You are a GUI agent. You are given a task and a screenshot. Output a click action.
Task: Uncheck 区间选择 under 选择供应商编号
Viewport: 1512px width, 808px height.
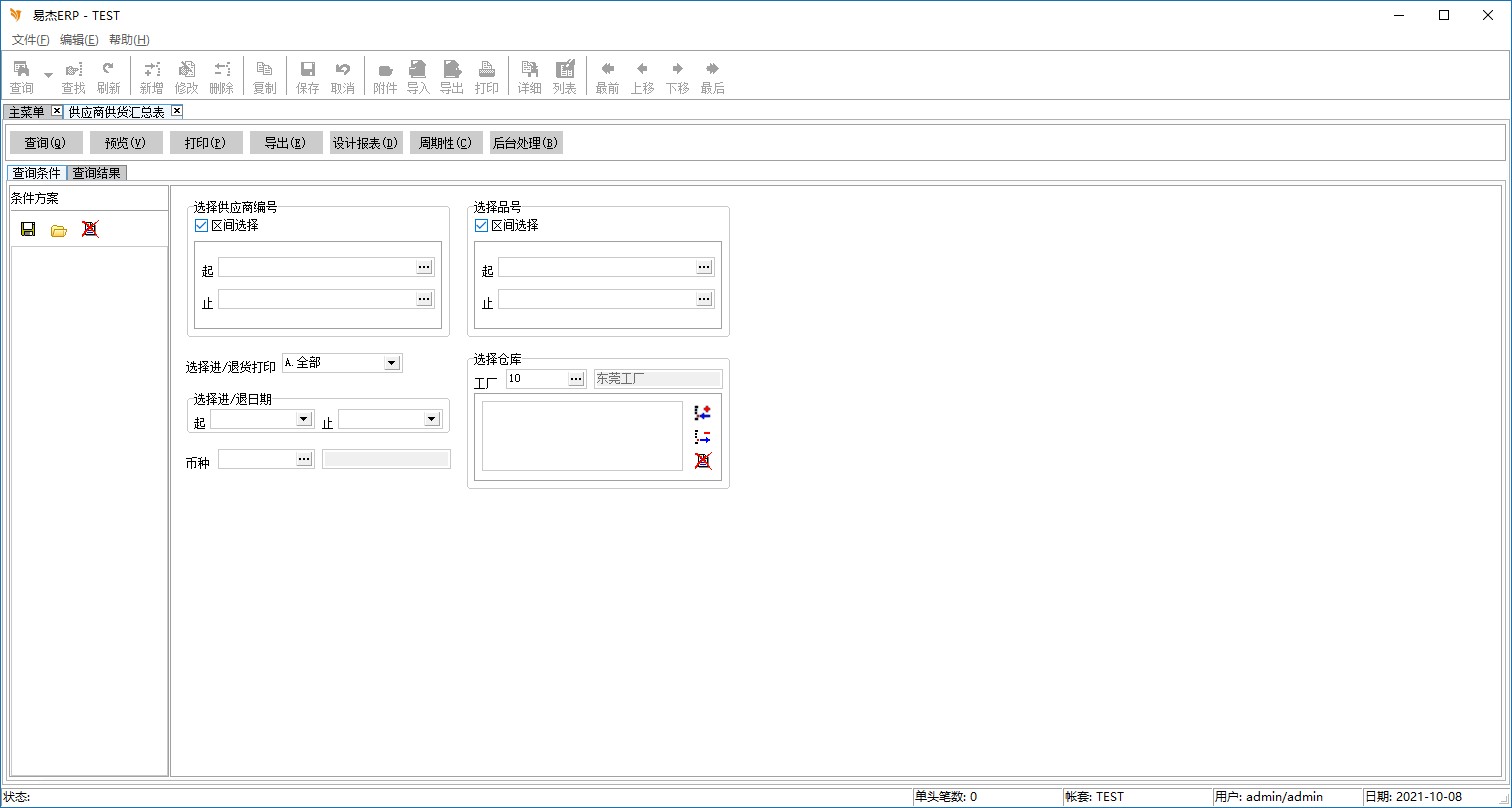[x=201, y=226]
